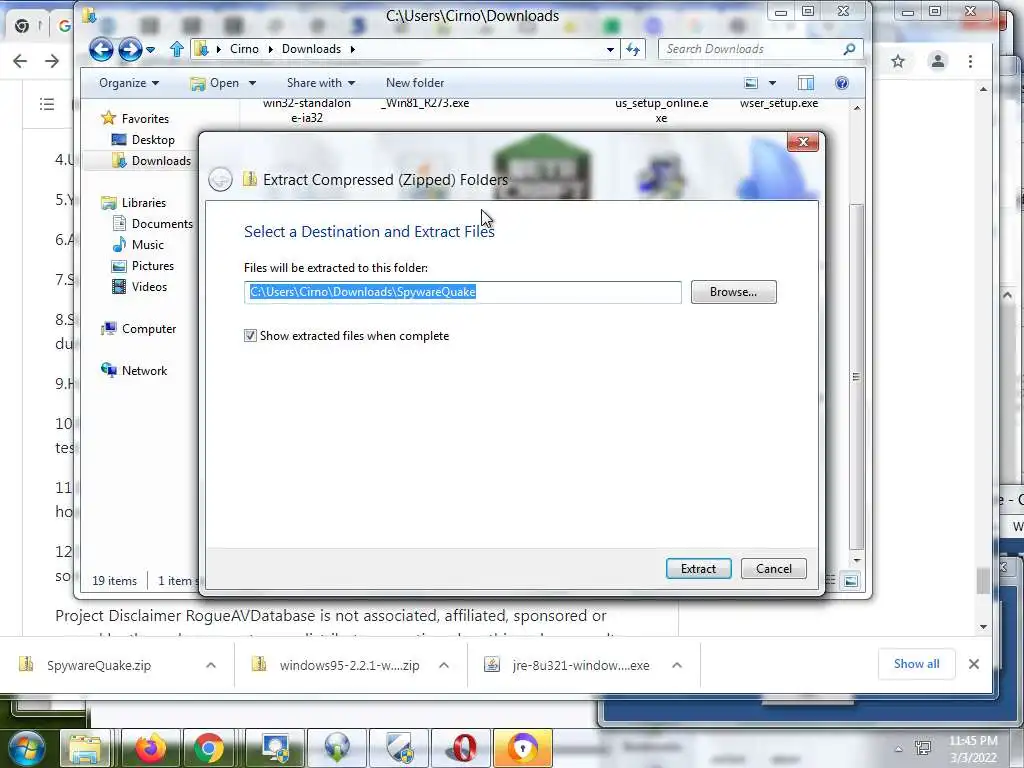Go back in Explorer Downloads window
The image size is (1024, 768).
pos(101,49)
